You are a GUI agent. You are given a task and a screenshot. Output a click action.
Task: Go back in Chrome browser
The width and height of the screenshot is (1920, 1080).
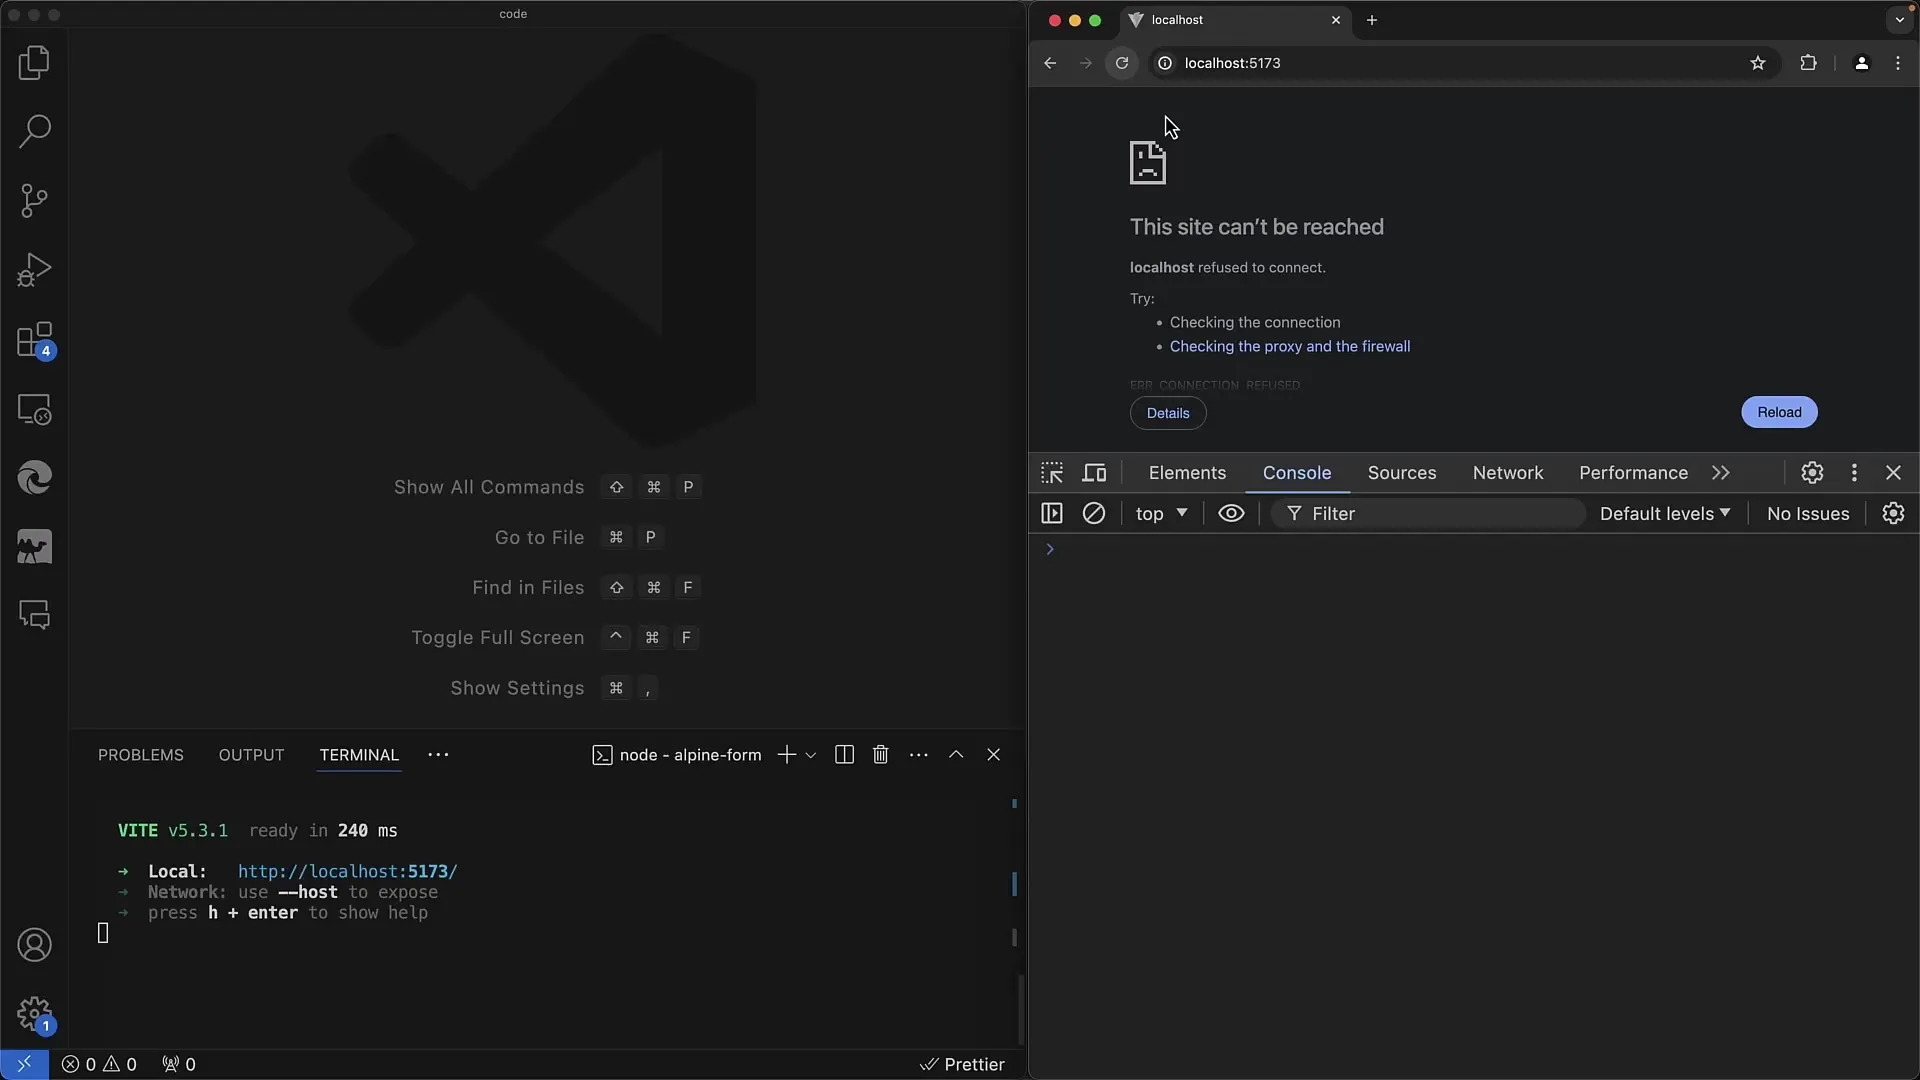pos(1050,63)
